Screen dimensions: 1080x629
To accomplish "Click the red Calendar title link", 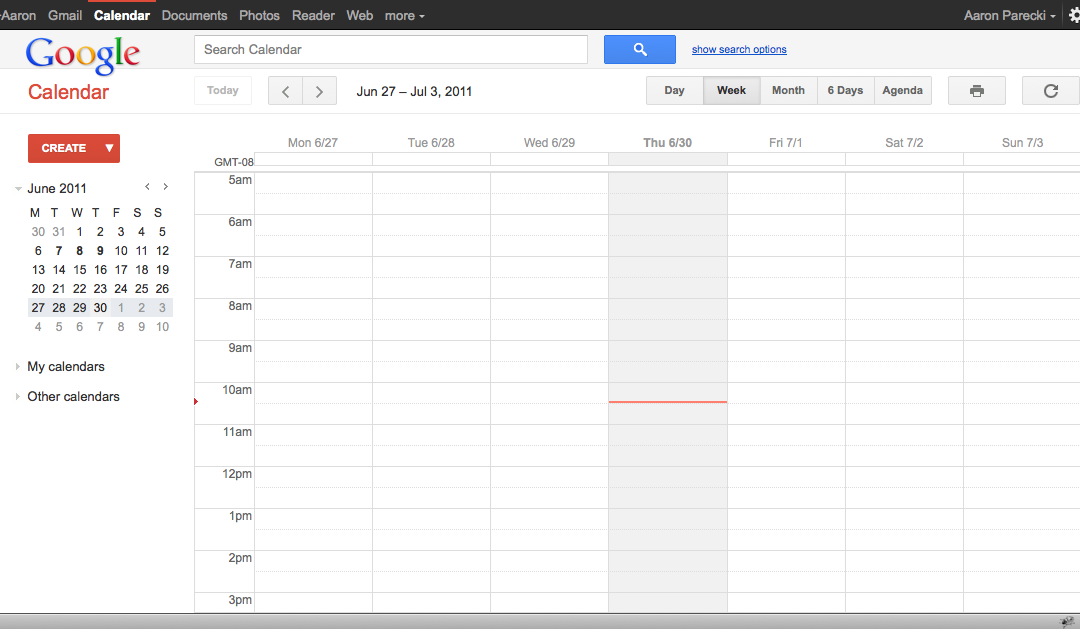I will tap(68, 92).
